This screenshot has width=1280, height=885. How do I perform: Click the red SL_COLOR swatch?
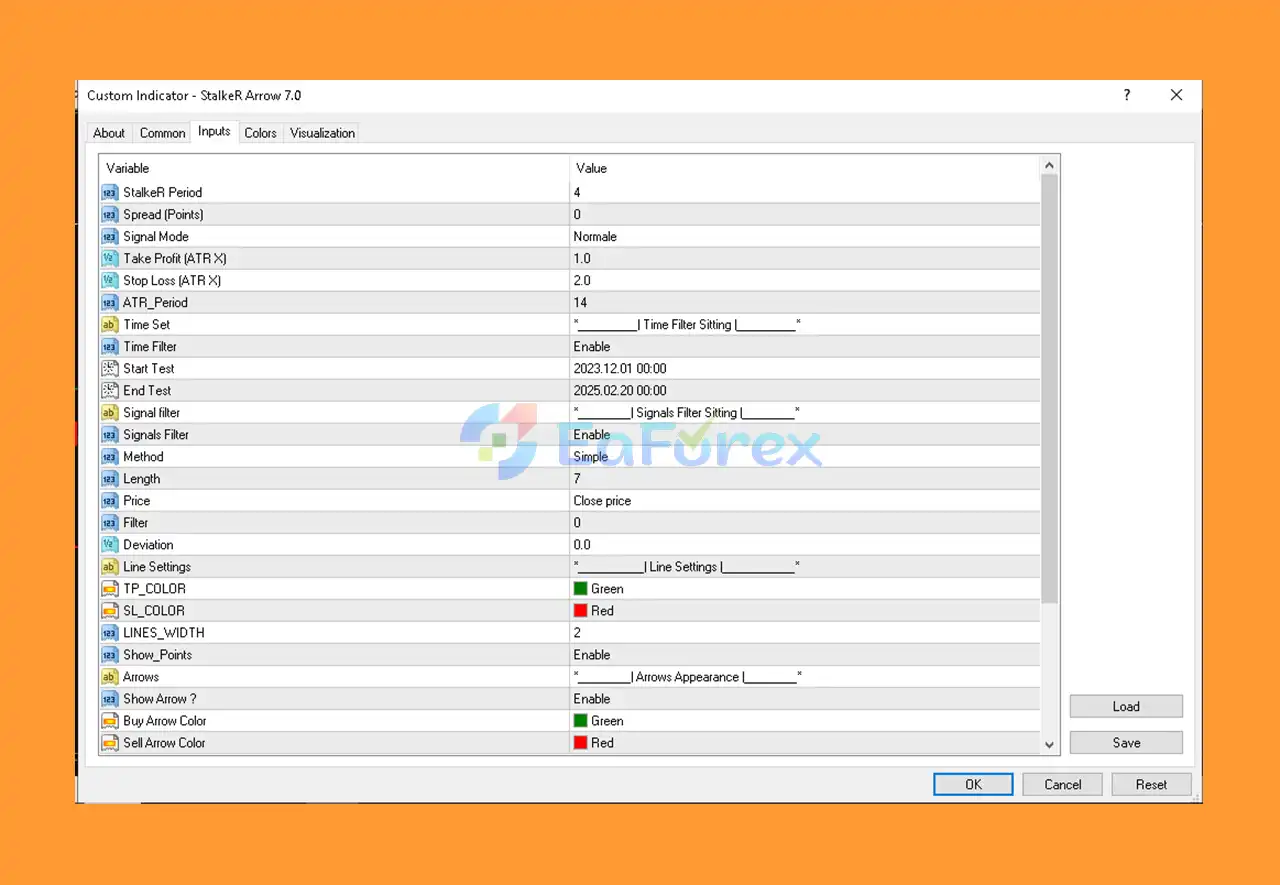coord(580,610)
